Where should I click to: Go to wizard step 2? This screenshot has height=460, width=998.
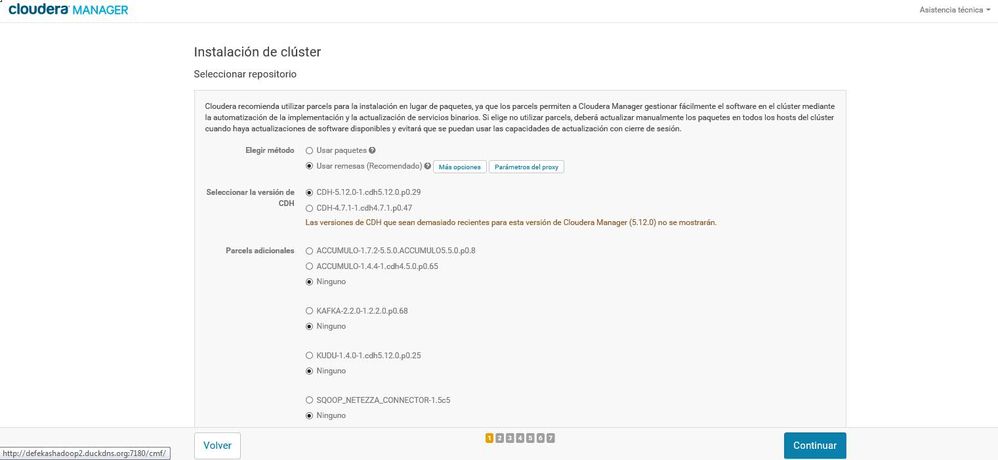(500, 438)
